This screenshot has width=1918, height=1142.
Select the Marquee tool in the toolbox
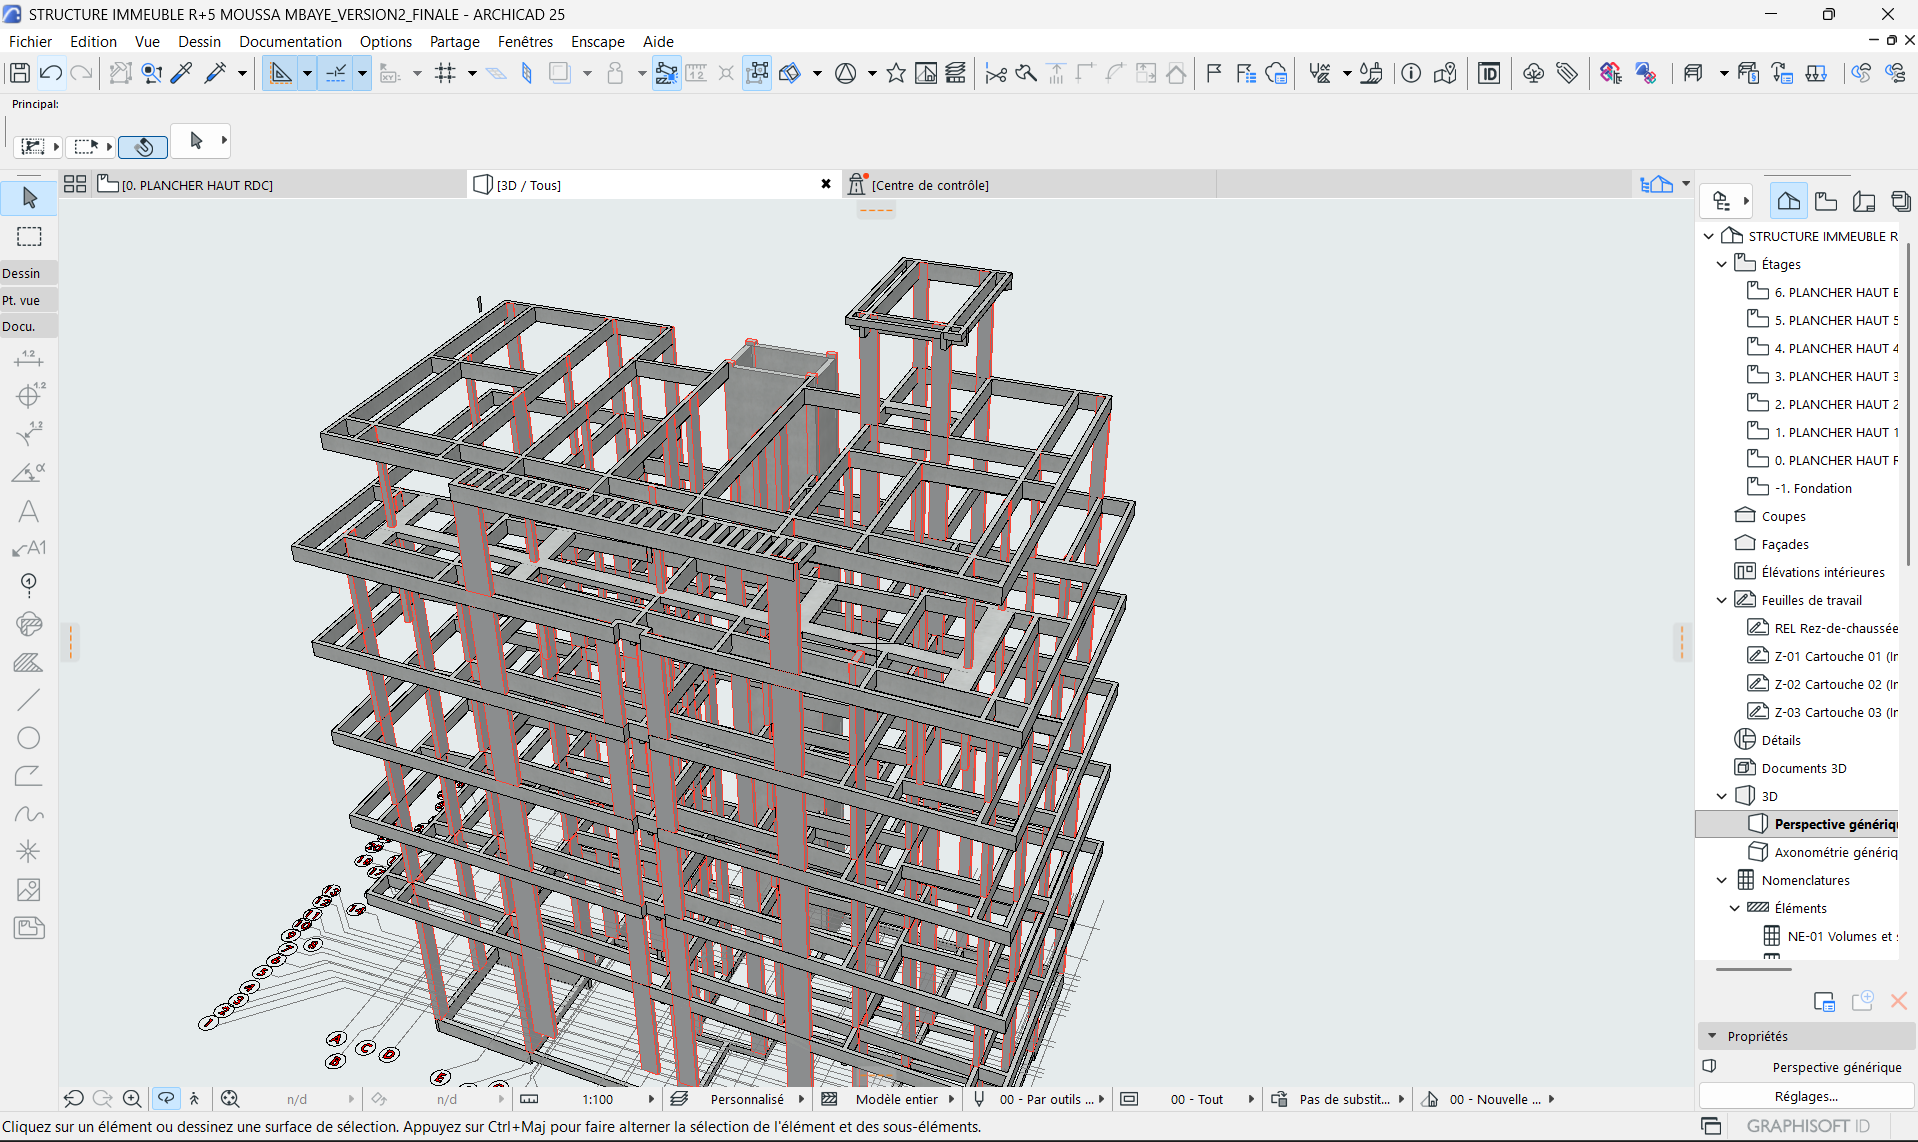tap(29, 237)
